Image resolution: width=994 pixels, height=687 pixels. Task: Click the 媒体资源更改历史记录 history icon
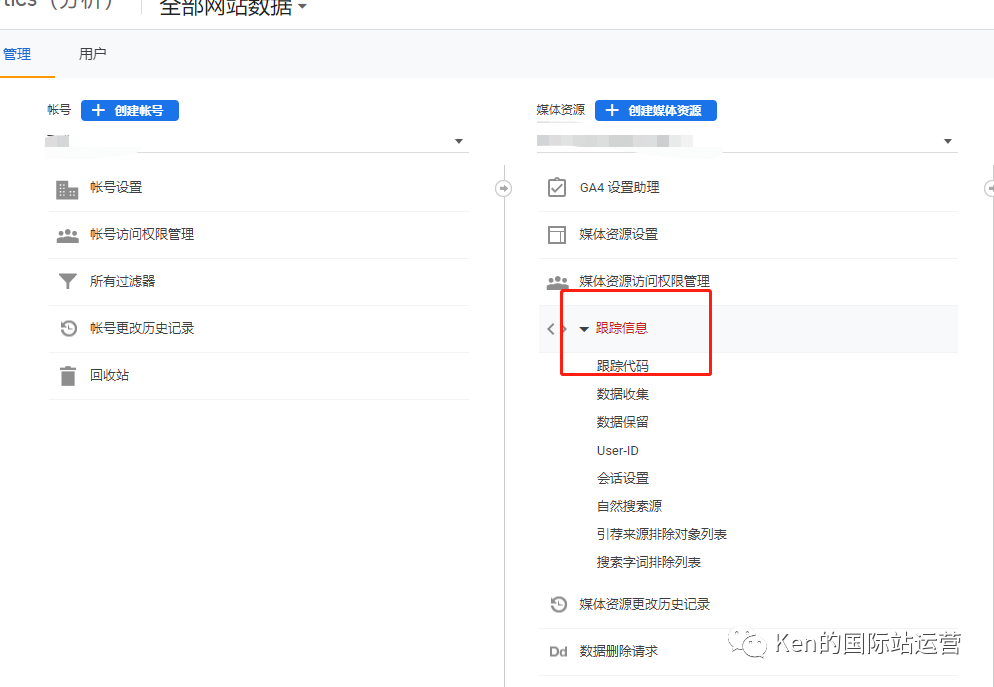[x=558, y=604]
